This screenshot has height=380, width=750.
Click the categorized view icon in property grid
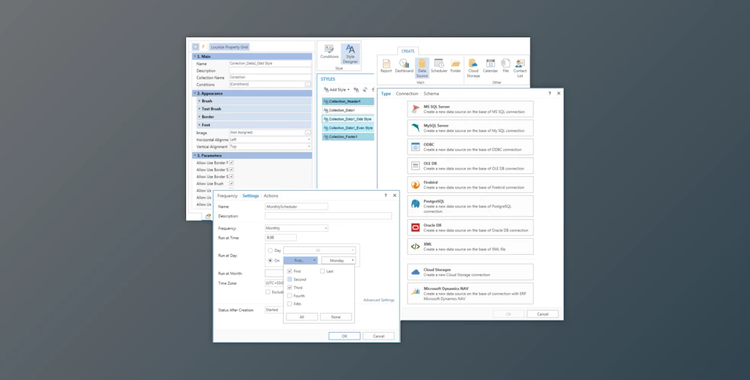pos(196,47)
